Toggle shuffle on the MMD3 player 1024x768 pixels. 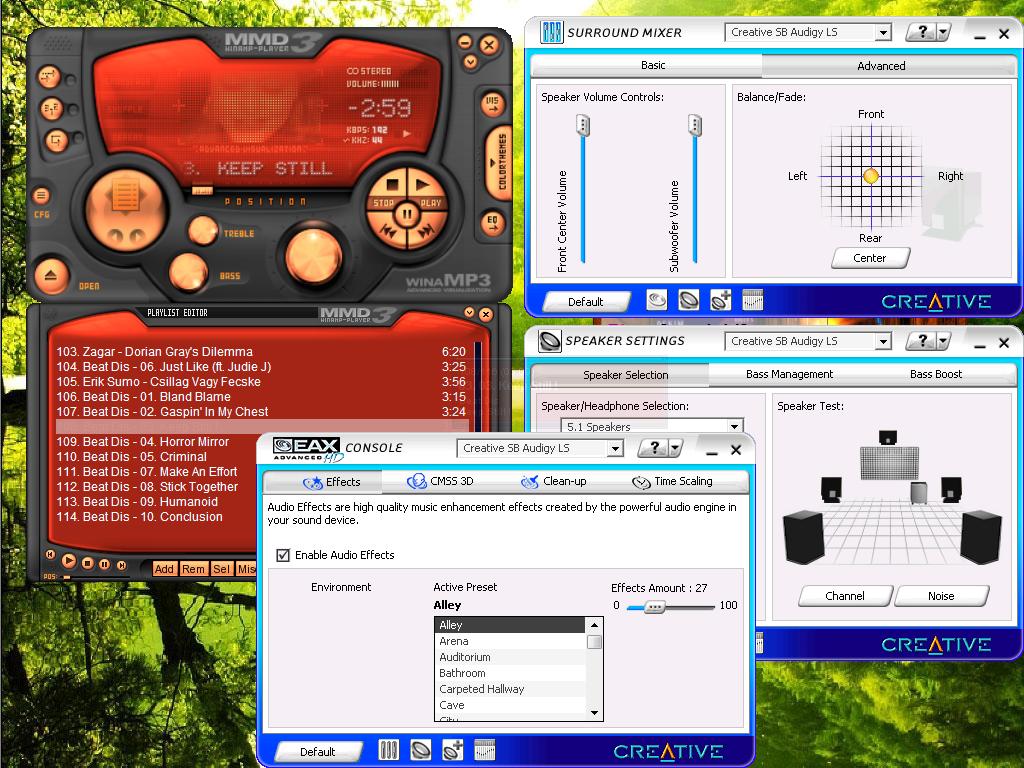[49, 77]
